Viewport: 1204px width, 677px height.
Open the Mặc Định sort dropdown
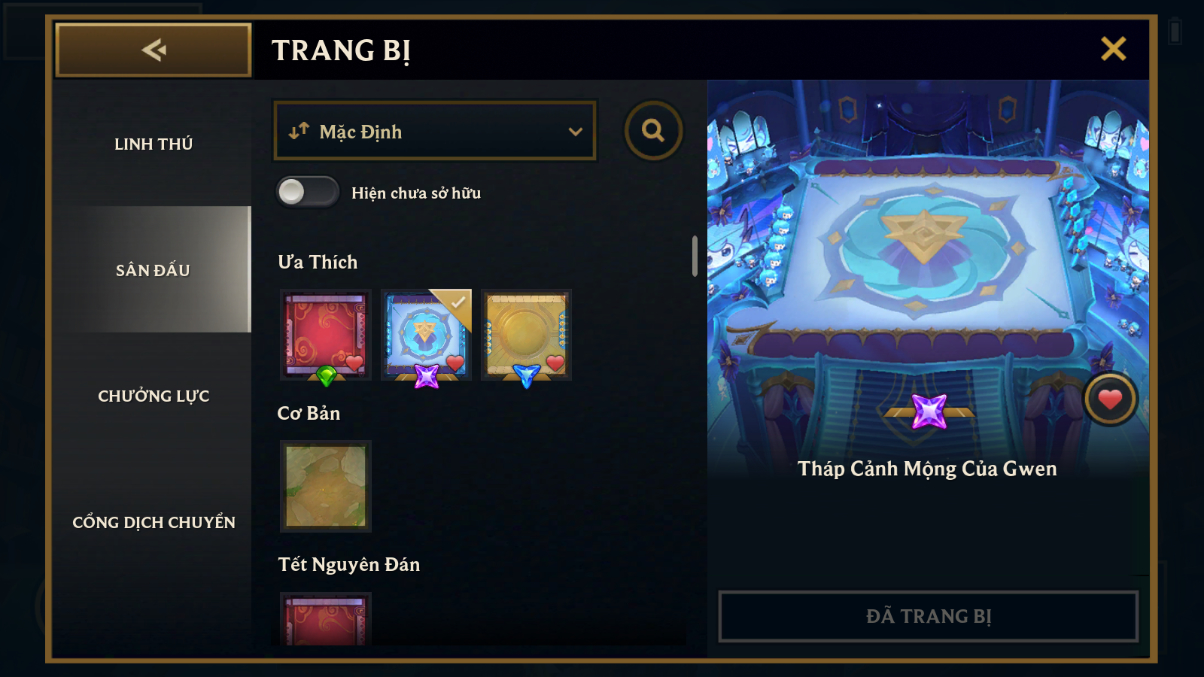[435, 131]
